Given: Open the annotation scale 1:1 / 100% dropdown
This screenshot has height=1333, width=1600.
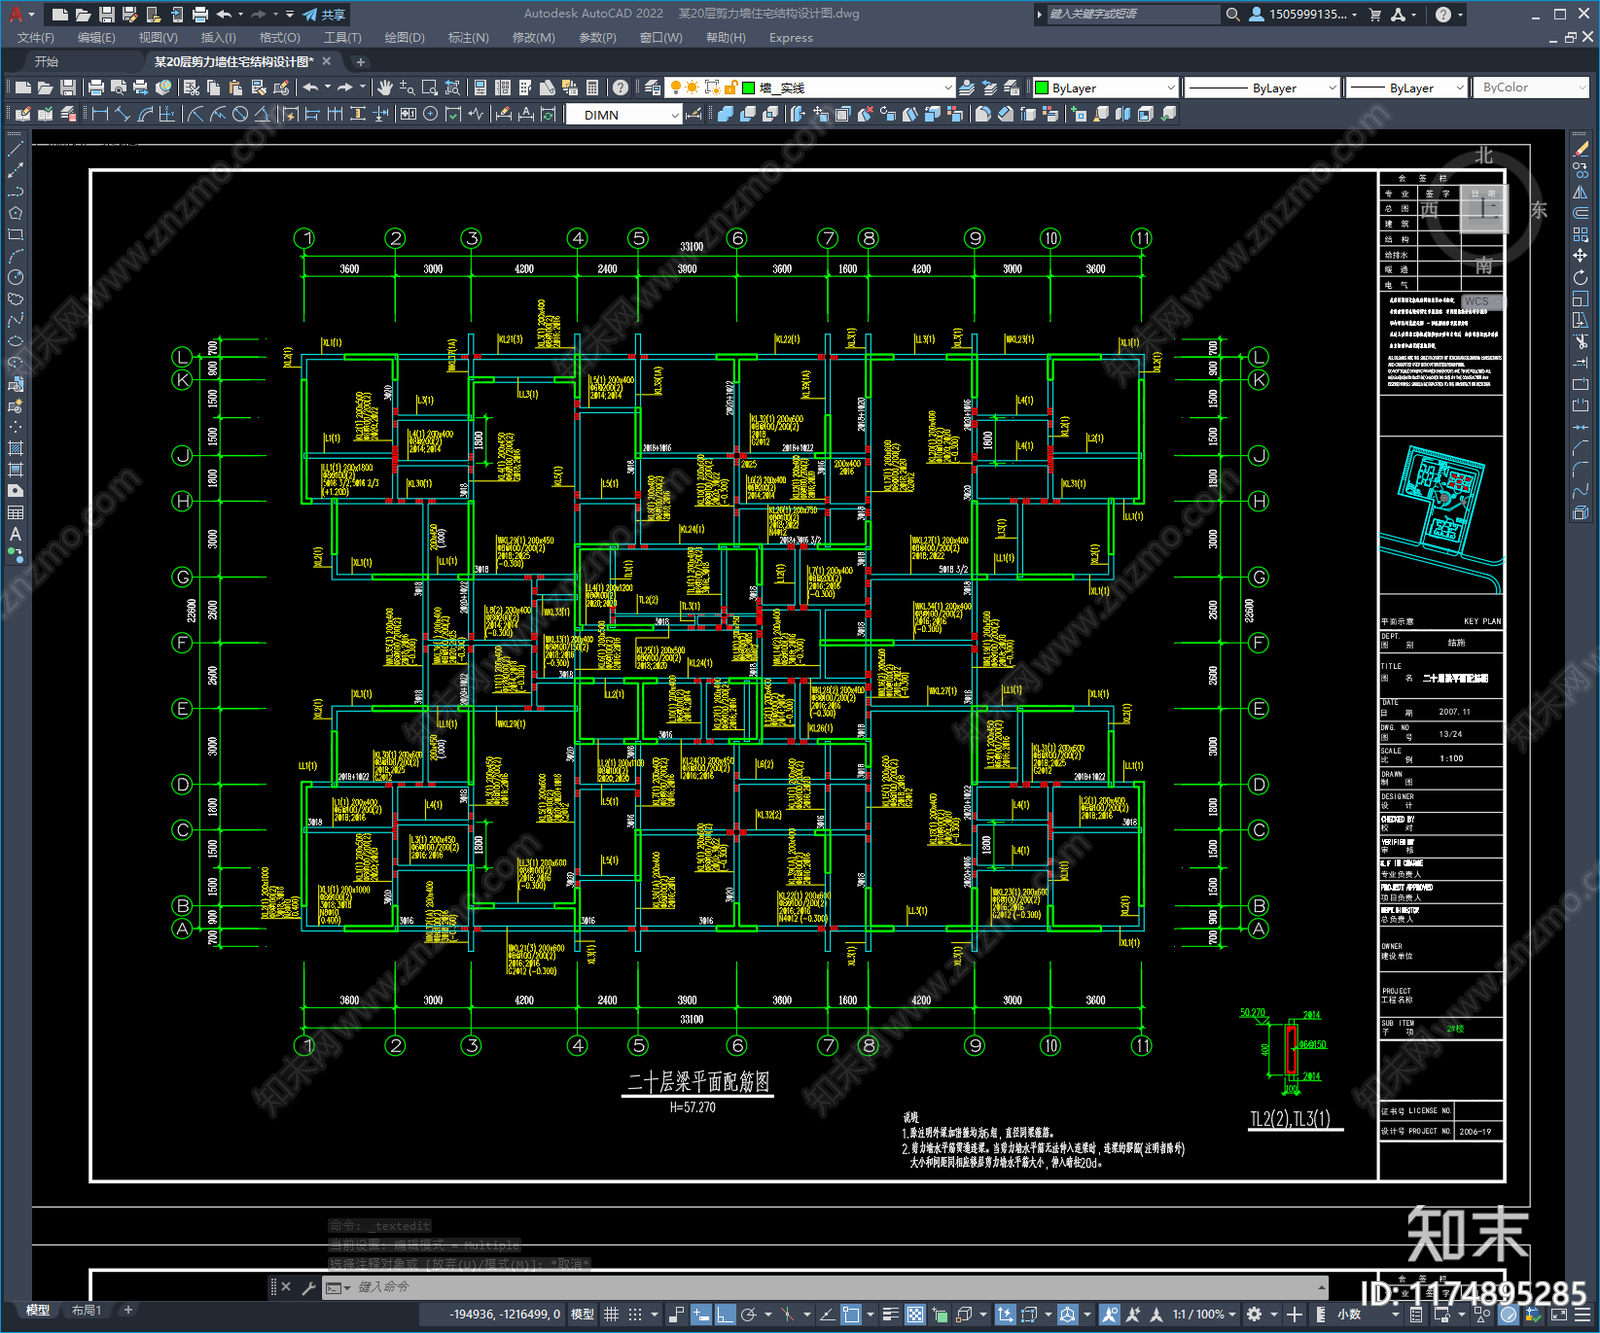Looking at the screenshot, I should pos(1205,1314).
